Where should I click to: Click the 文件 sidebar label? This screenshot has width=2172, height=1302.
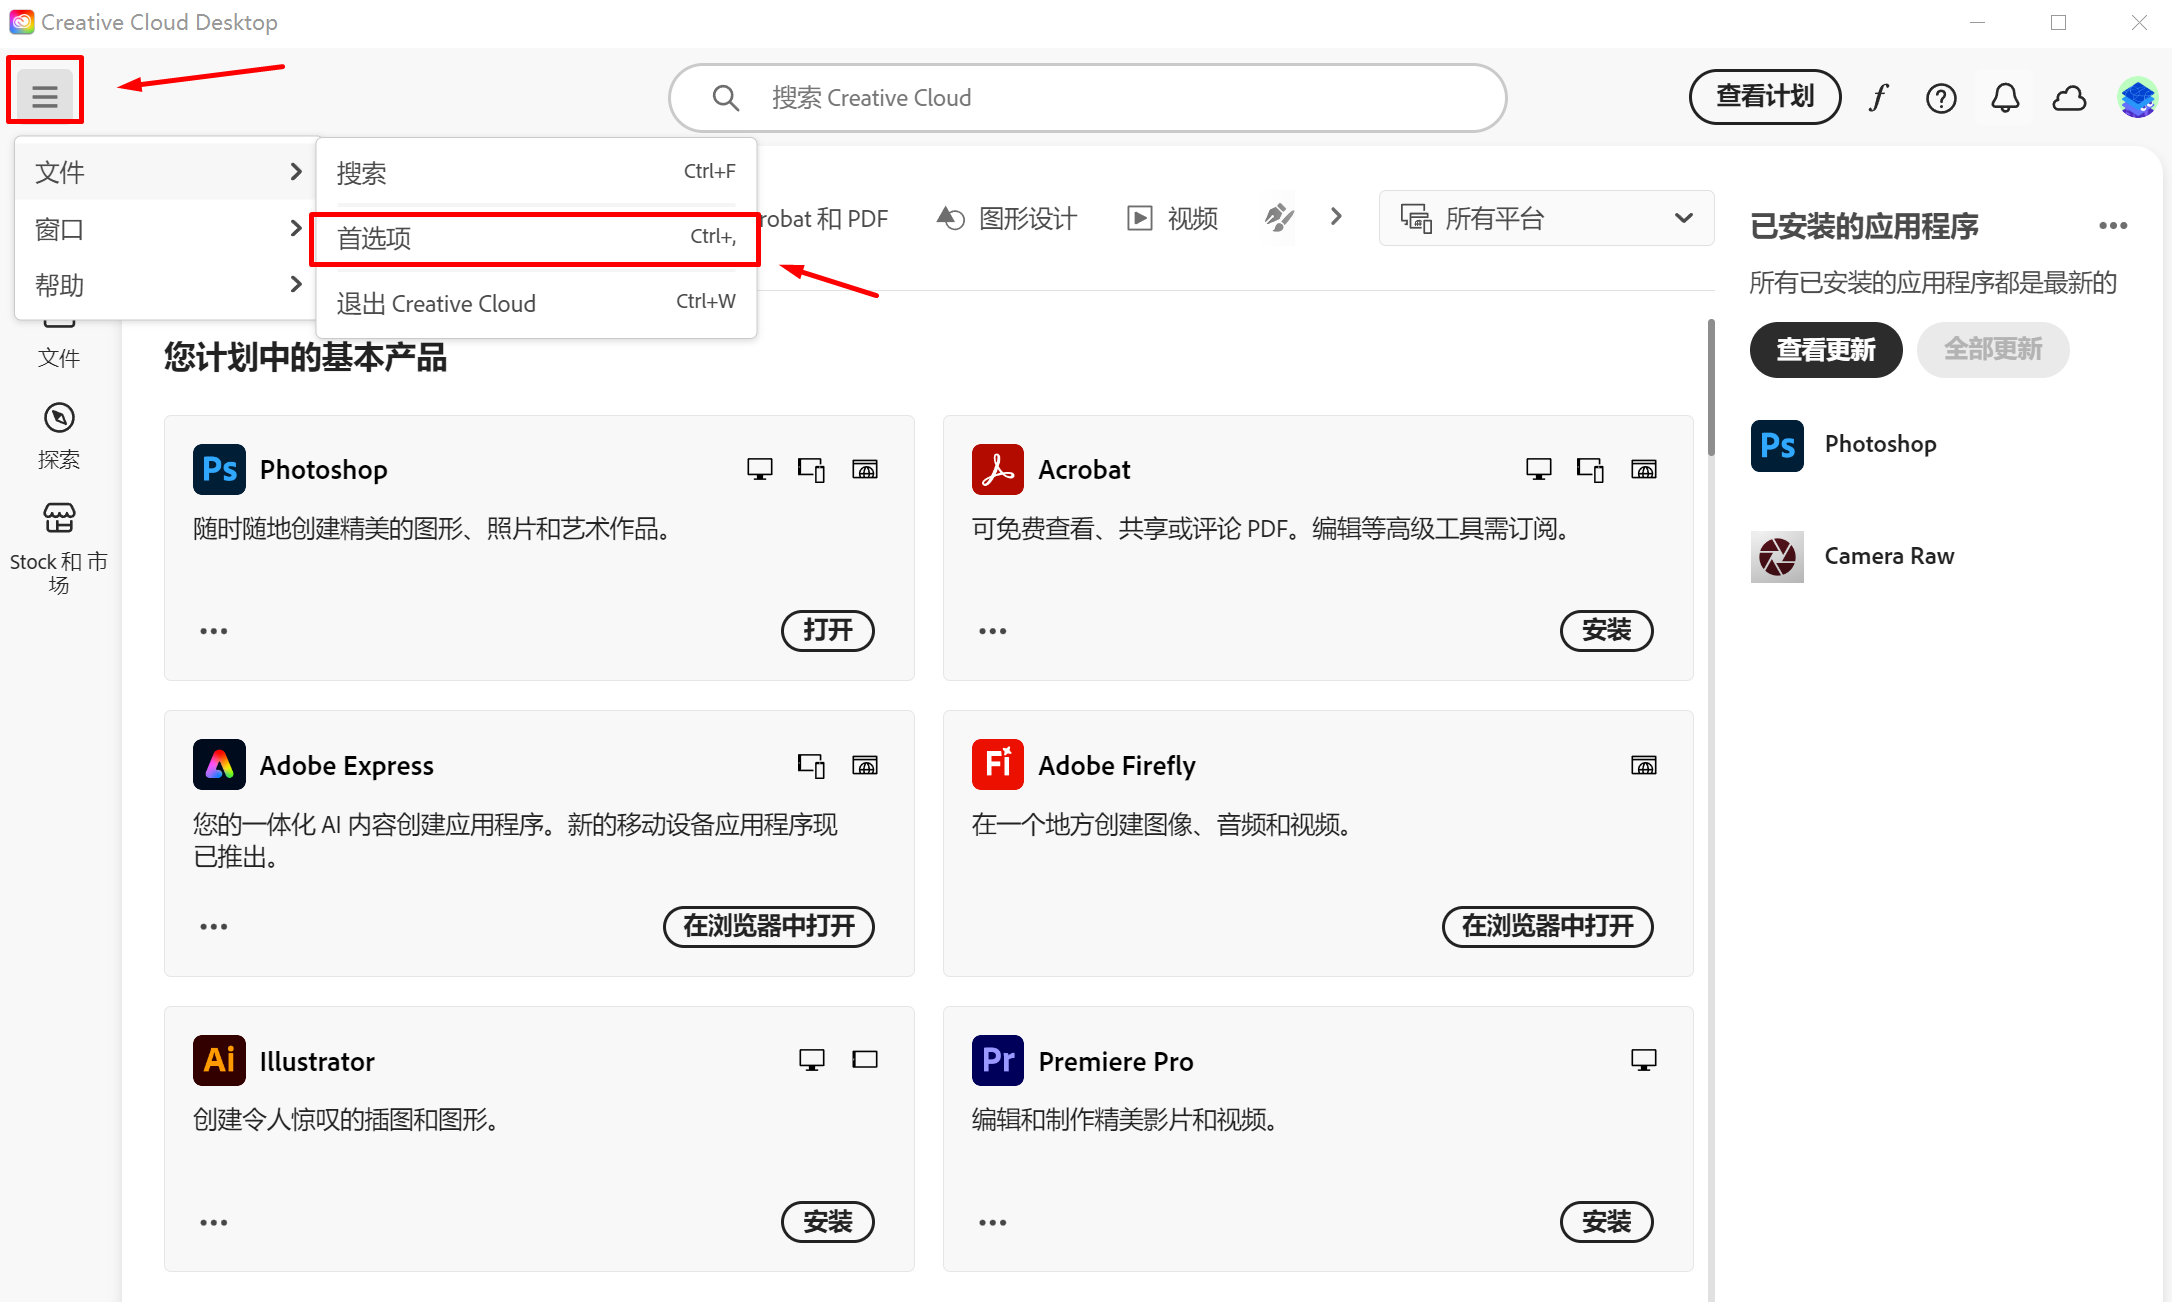(59, 358)
